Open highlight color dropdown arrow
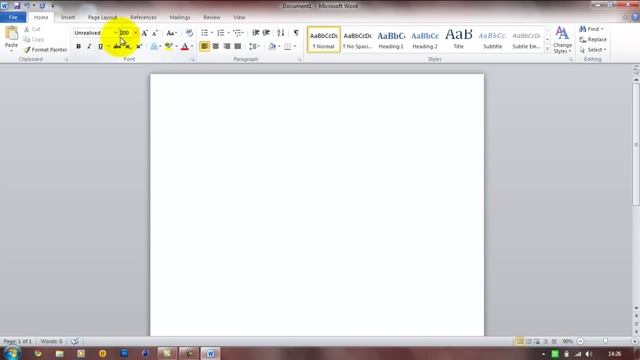Image resolution: width=640 pixels, height=360 pixels. (x=176, y=47)
